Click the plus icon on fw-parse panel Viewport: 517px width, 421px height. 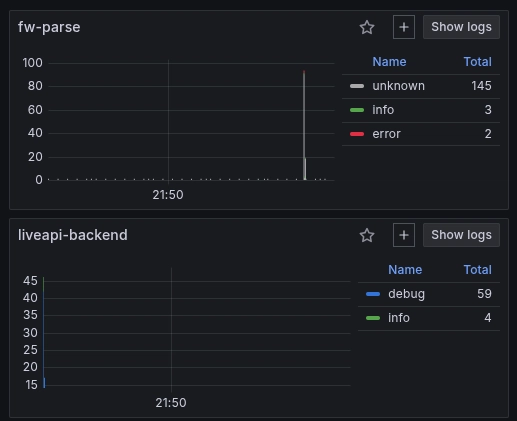pos(404,27)
